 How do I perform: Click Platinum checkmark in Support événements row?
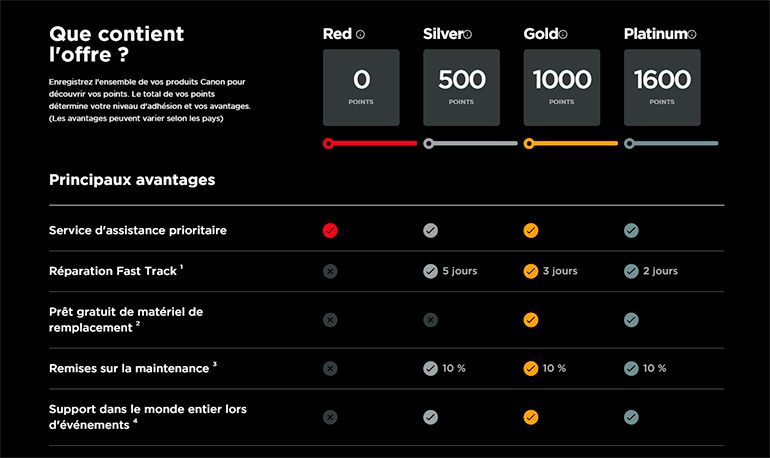point(631,417)
